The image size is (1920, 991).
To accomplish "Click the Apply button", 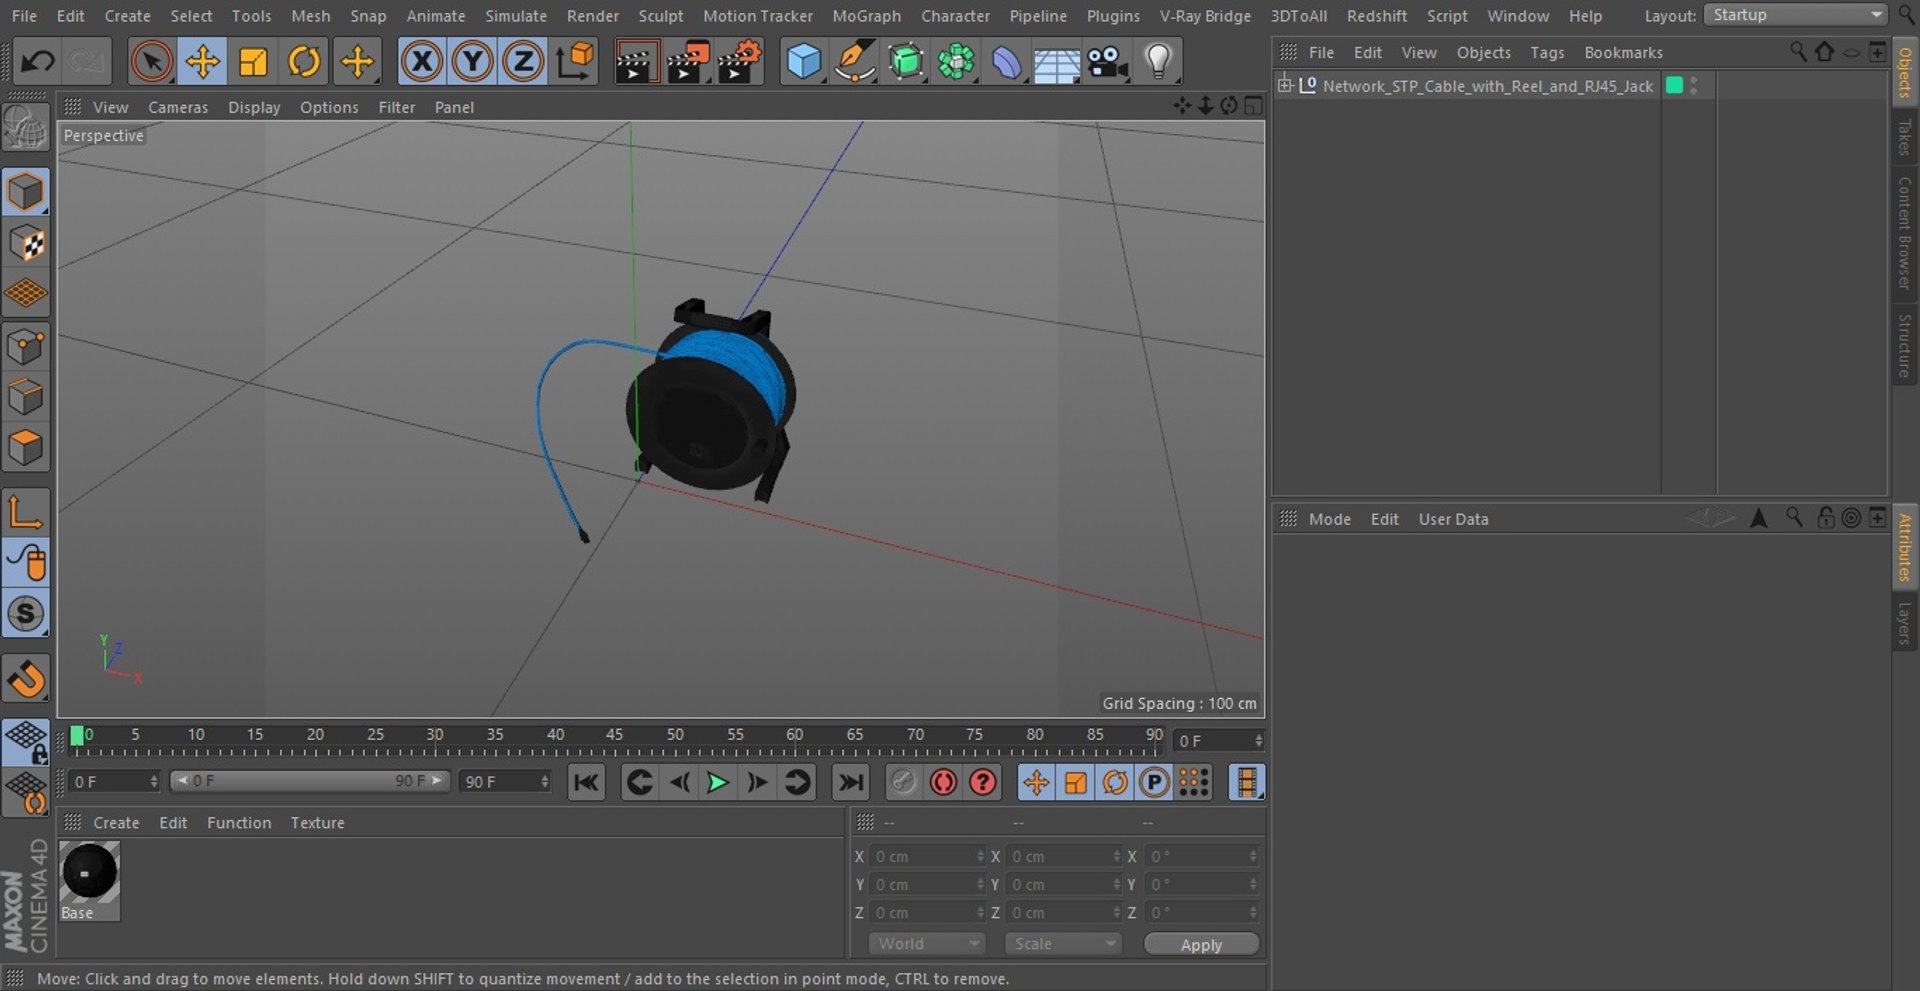I will 1201,945.
